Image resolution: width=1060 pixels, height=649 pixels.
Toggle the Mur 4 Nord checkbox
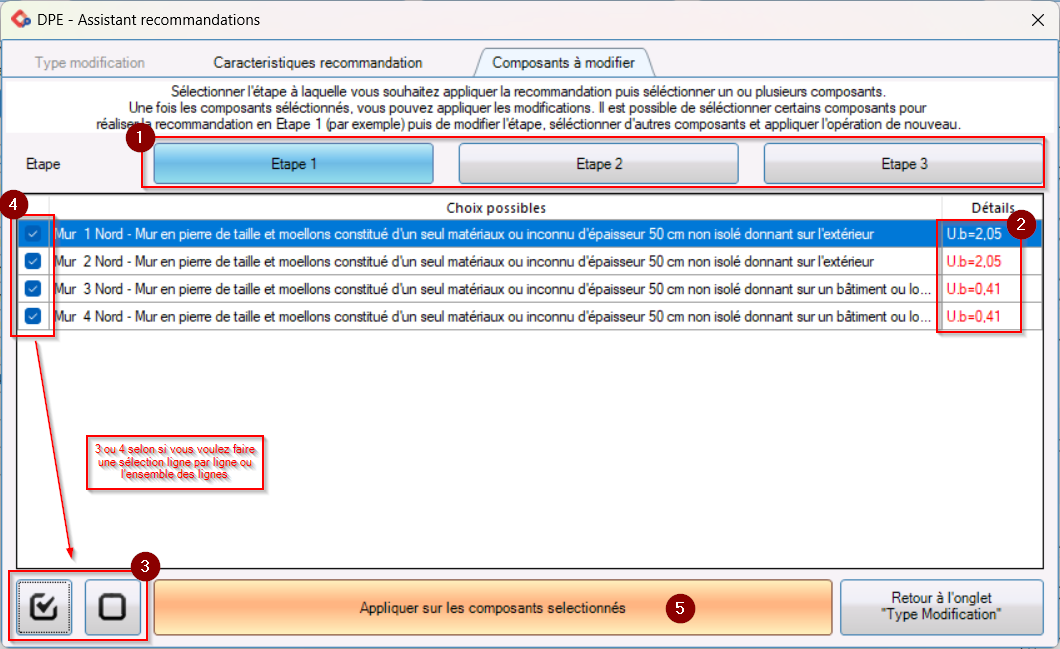[32, 316]
